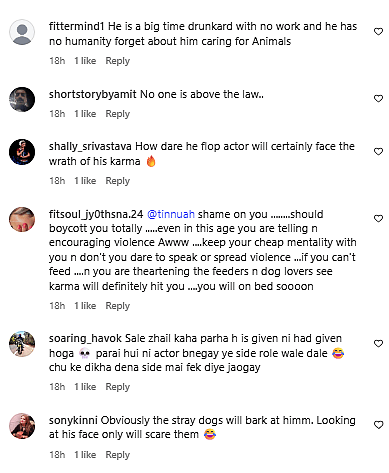Open the fitsoul_jy0thsna.24 username
Image resolution: width=389 pixels, height=473 pixels.
tap(96, 214)
